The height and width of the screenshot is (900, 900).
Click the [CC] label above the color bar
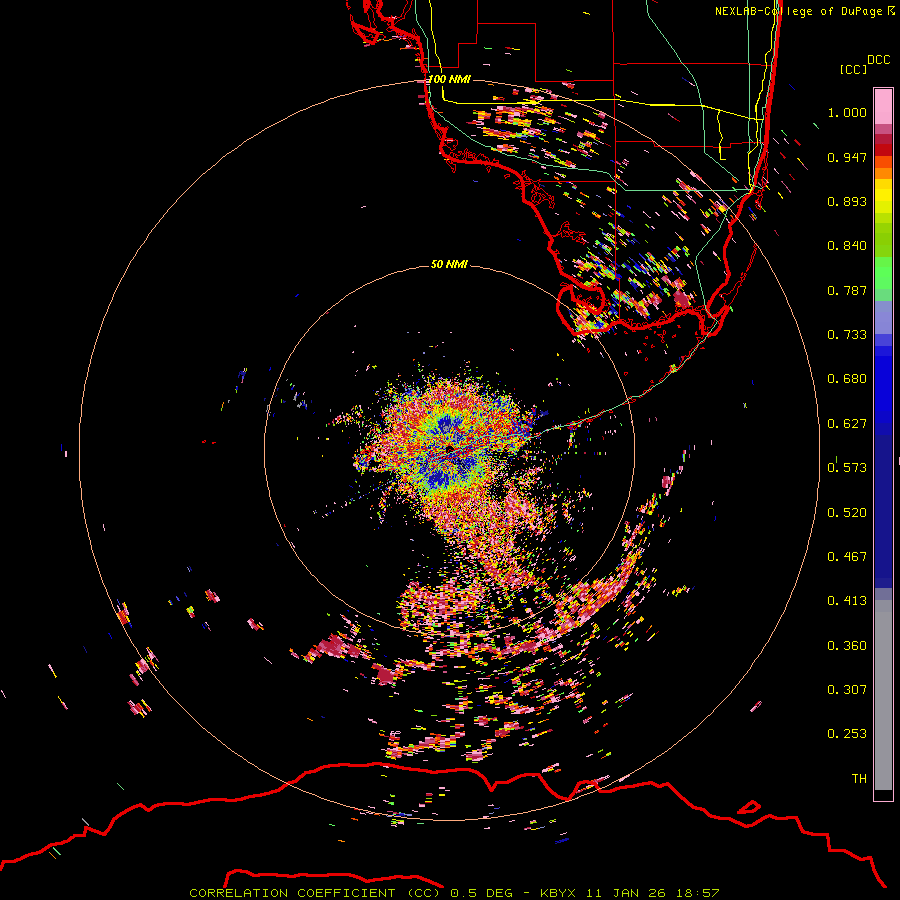point(853,69)
